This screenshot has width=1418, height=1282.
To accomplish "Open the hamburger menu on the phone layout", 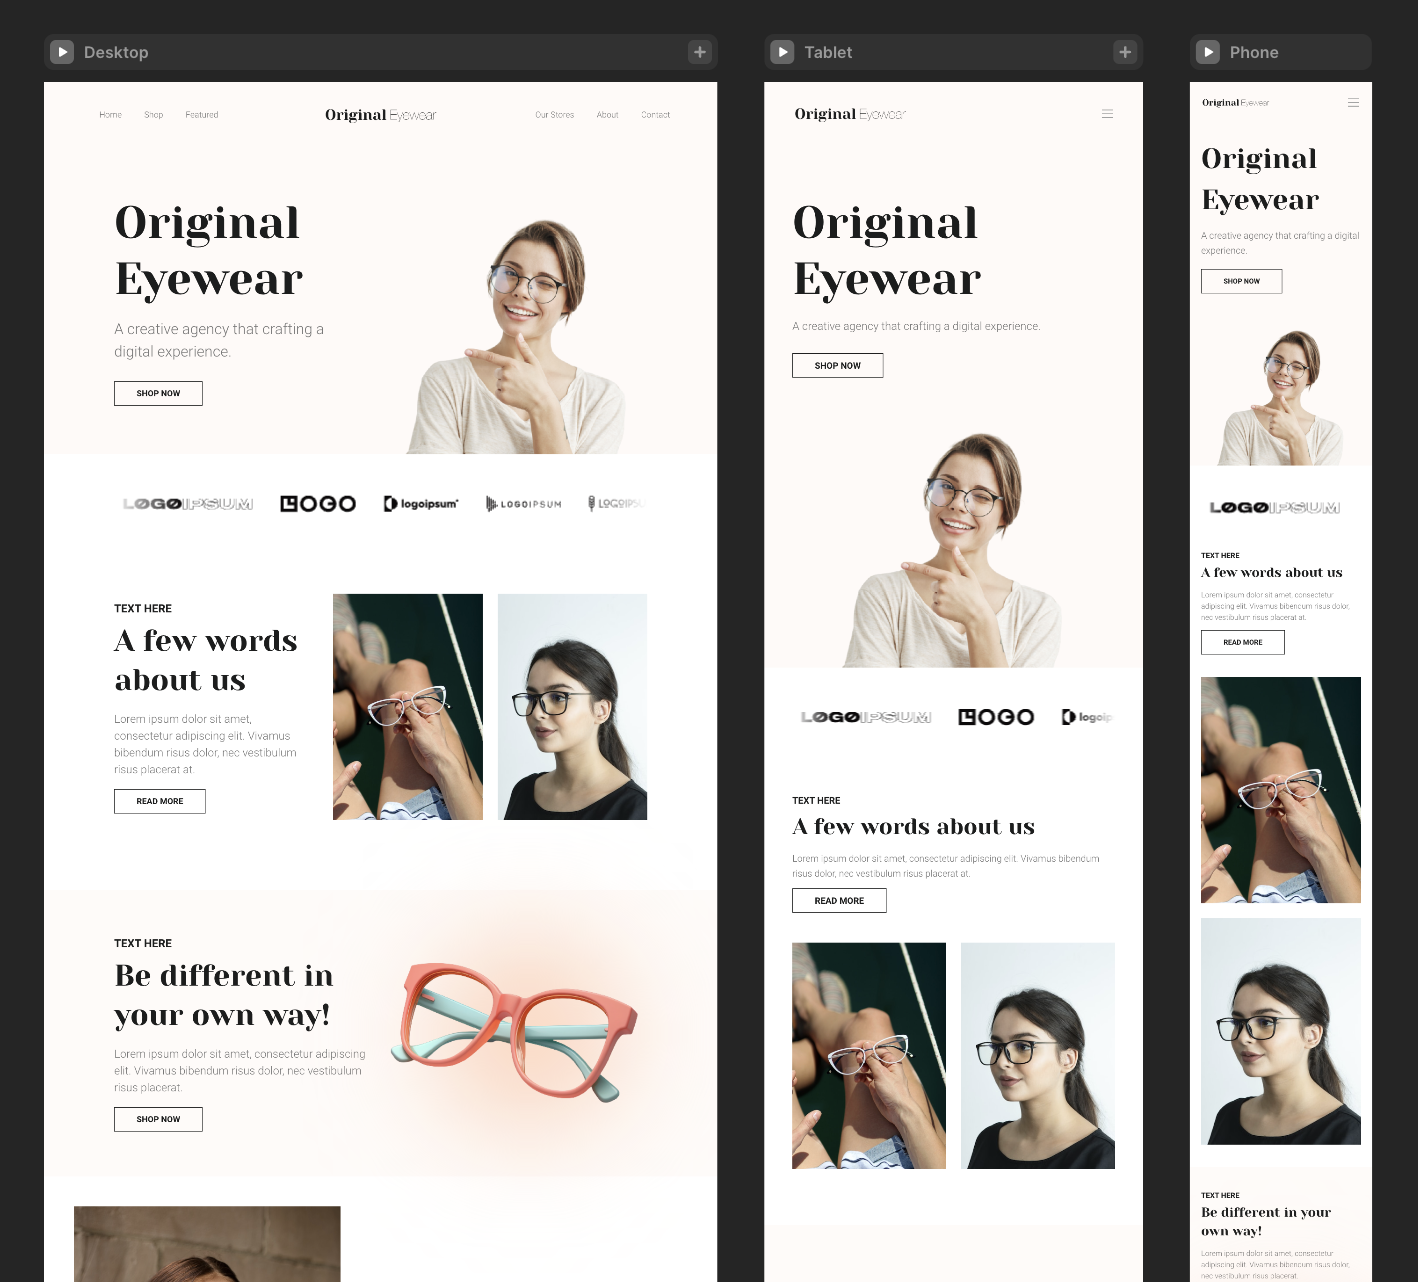I will coord(1353,102).
